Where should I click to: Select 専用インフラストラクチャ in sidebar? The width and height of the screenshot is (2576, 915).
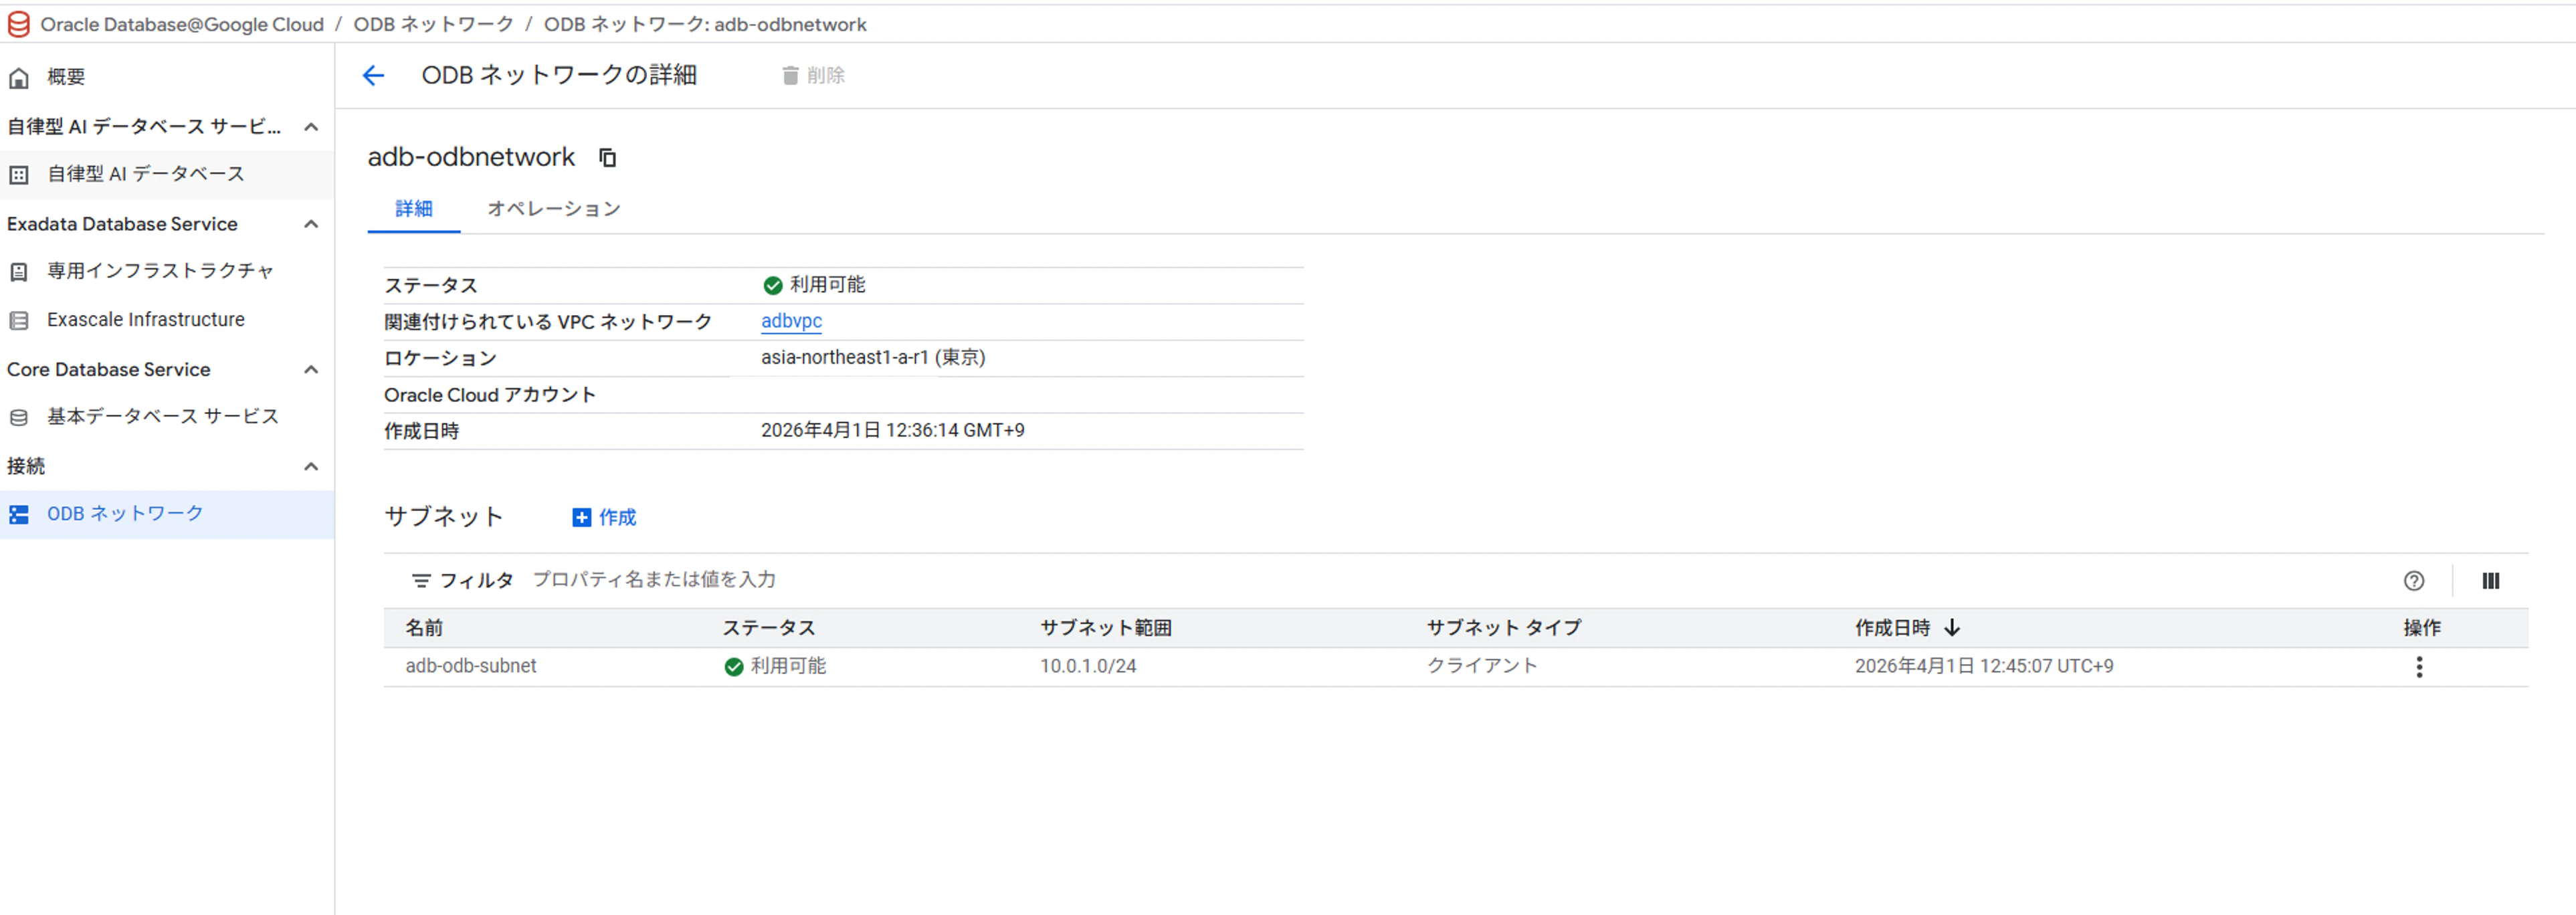[167, 271]
